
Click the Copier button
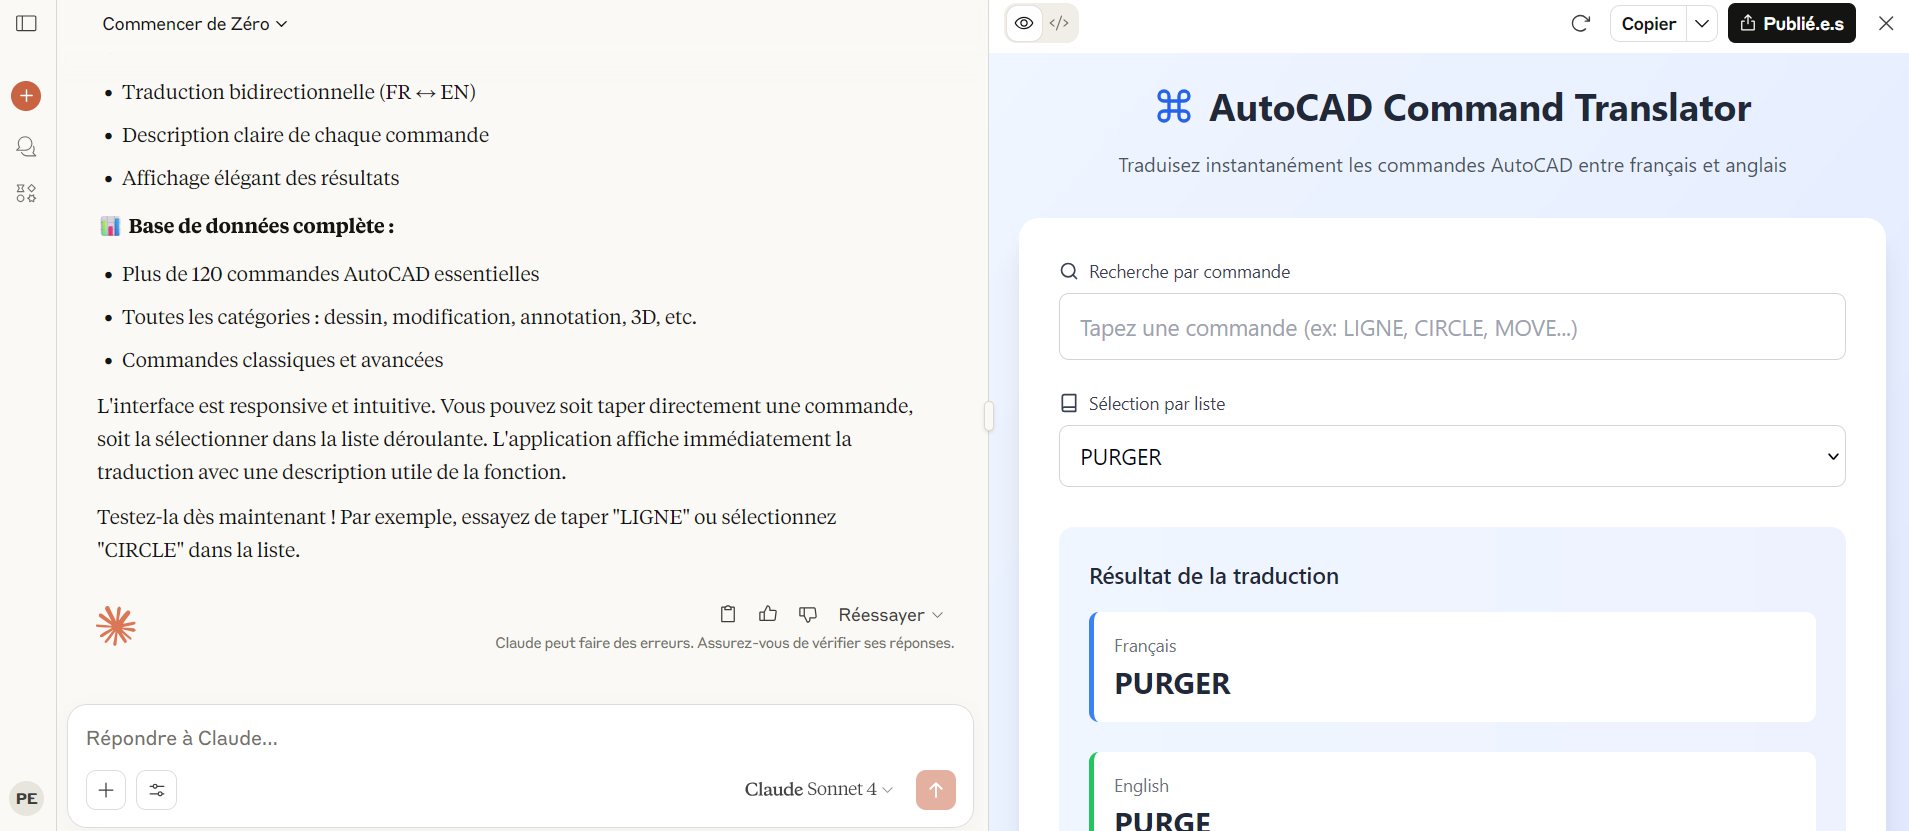[1648, 23]
